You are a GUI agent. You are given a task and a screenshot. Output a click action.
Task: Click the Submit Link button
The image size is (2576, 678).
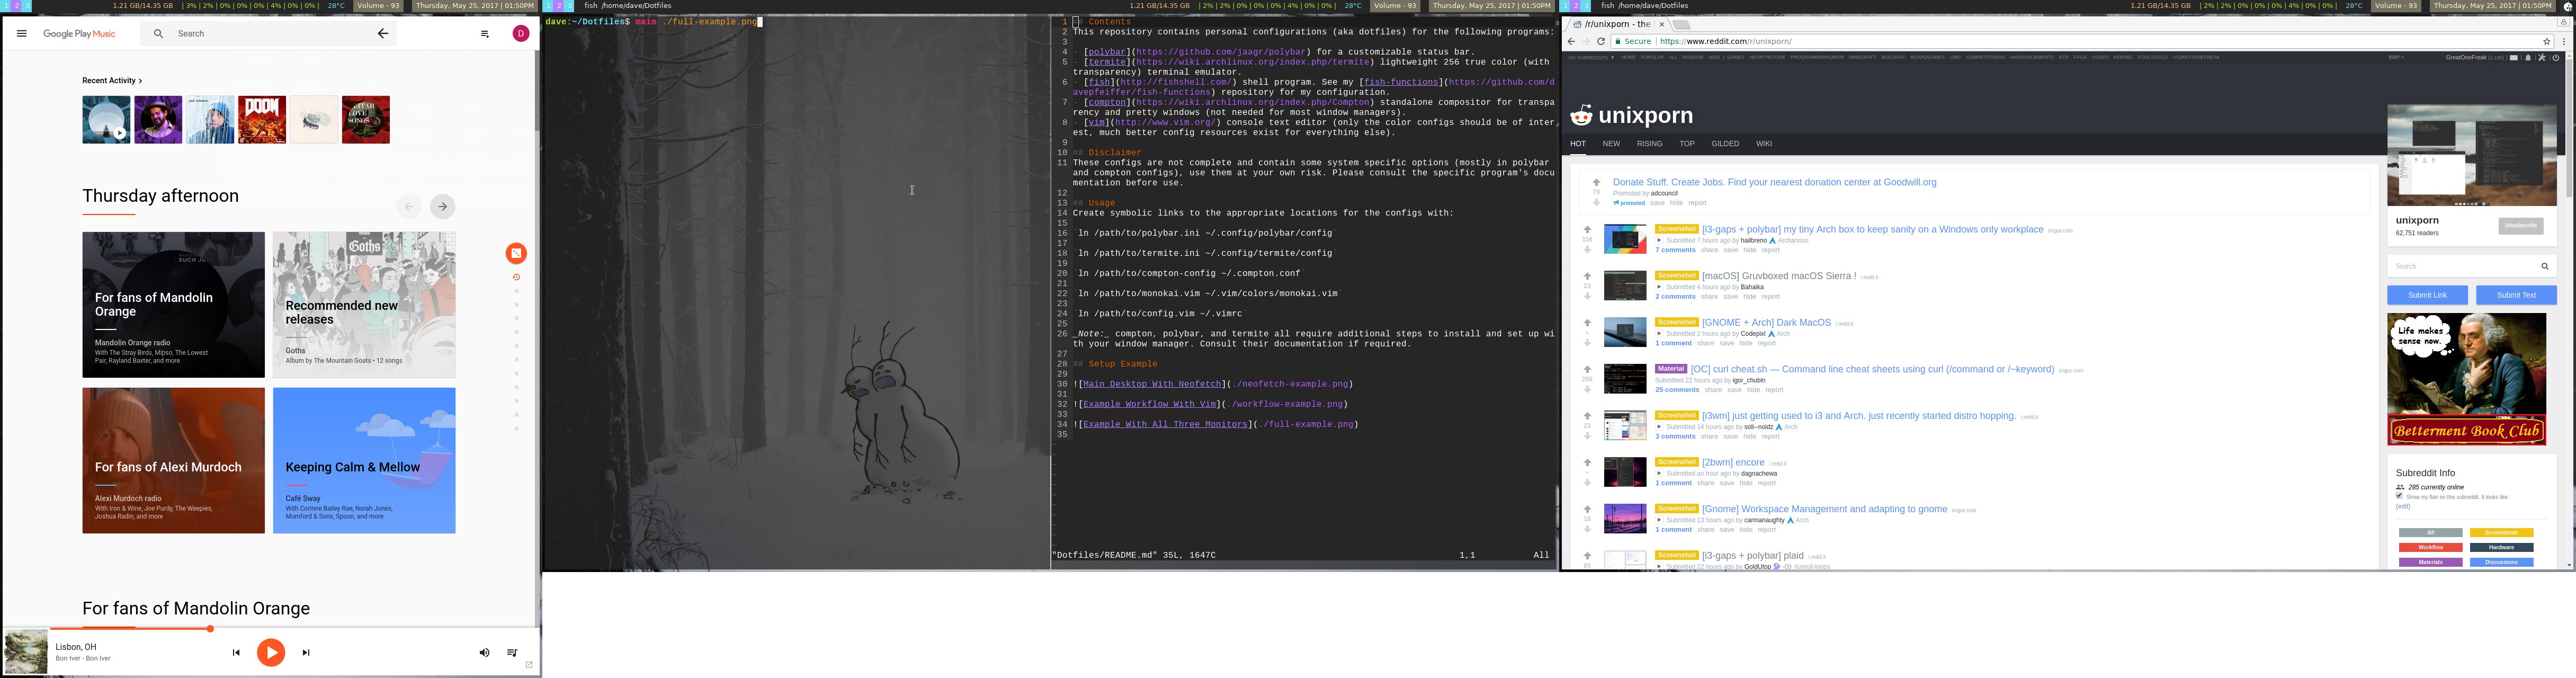coord(2427,295)
